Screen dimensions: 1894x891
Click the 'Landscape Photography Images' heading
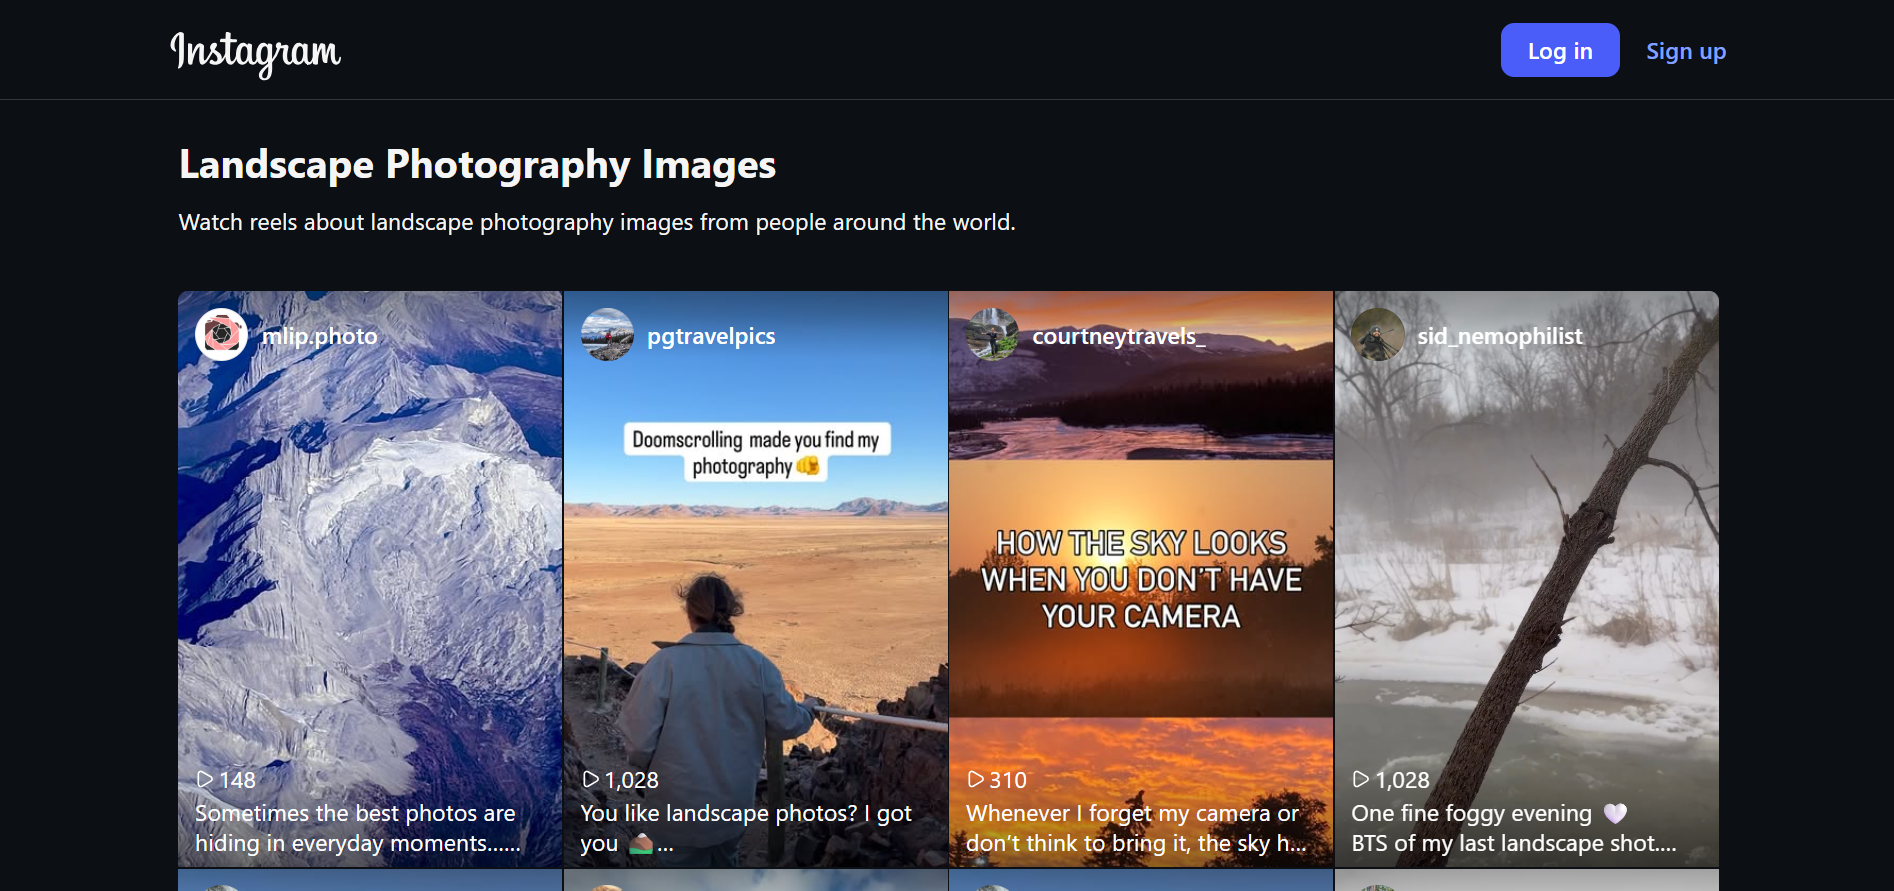tap(477, 164)
